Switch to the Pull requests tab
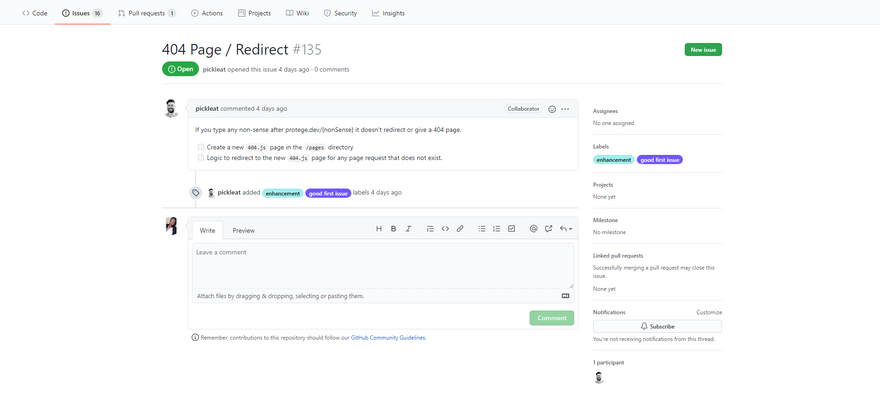 coord(146,13)
